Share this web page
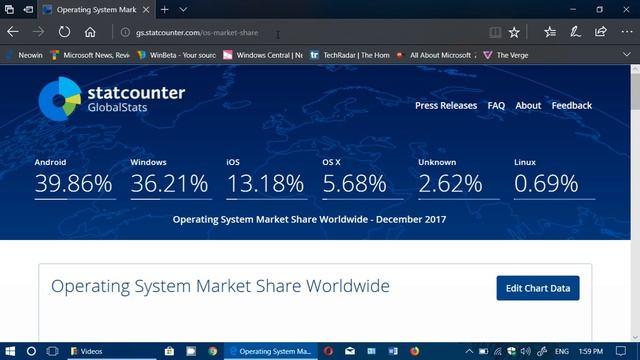640x360 pixels. pyautogui.click(x=601, y=32)
